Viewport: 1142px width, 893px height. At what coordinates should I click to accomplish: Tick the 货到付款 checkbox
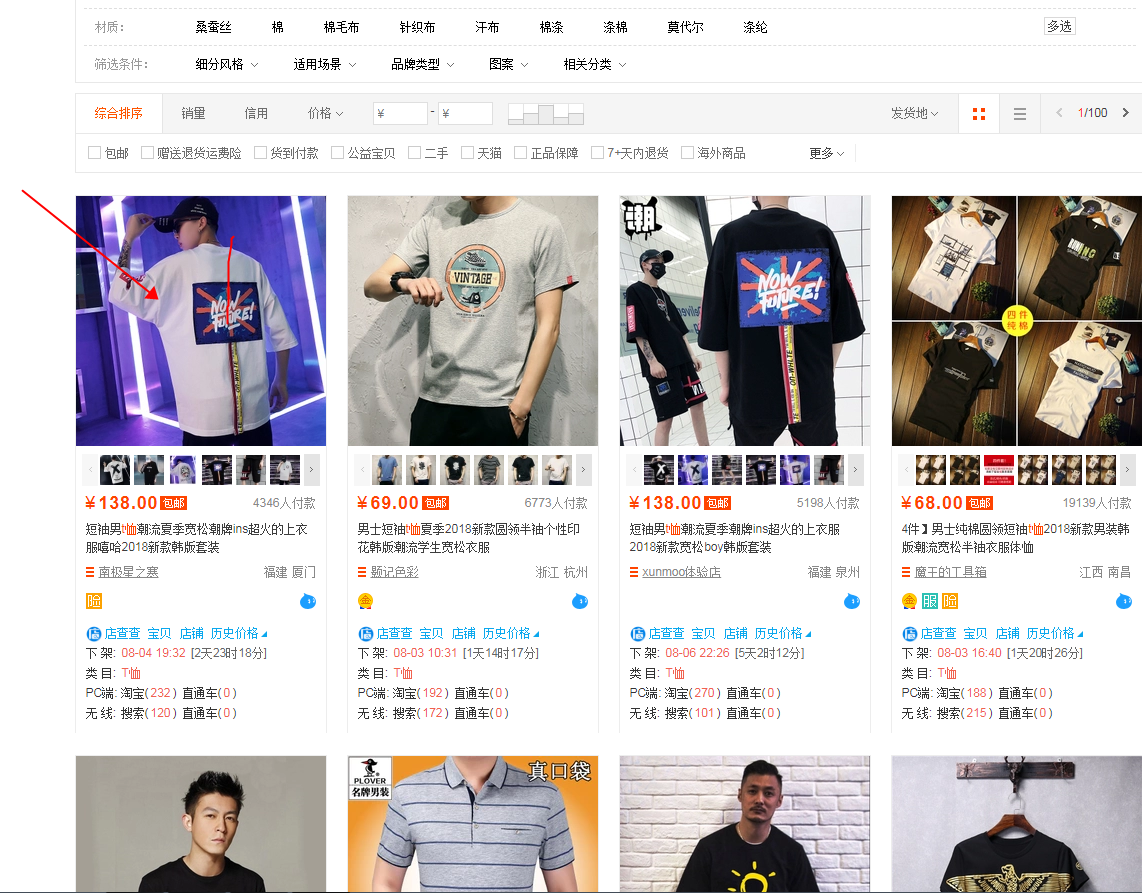[261, 153]
